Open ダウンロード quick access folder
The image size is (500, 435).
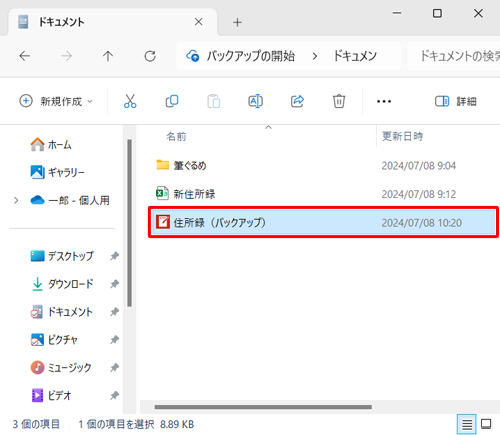62,284
